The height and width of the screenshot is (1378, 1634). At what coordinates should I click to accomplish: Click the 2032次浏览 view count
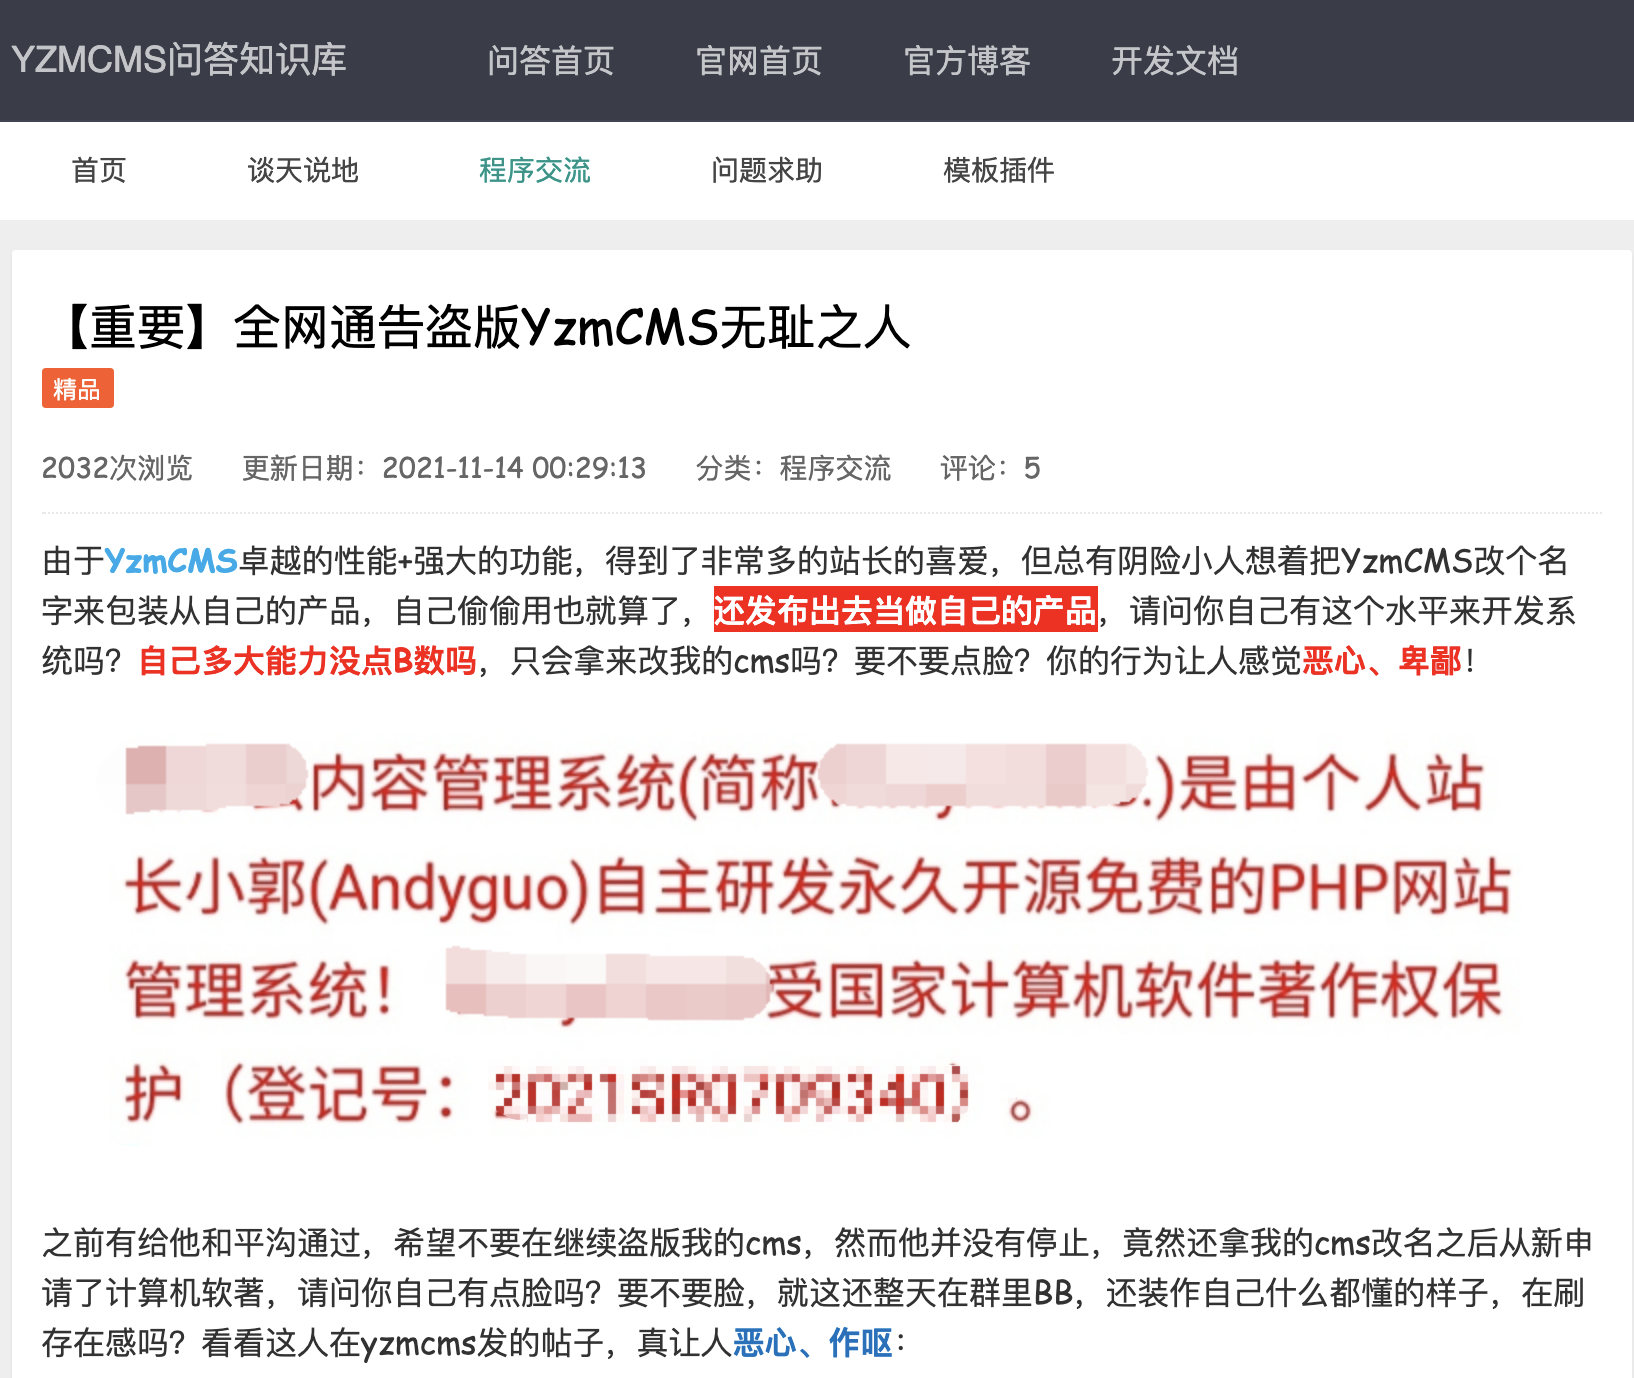point(117,468)
